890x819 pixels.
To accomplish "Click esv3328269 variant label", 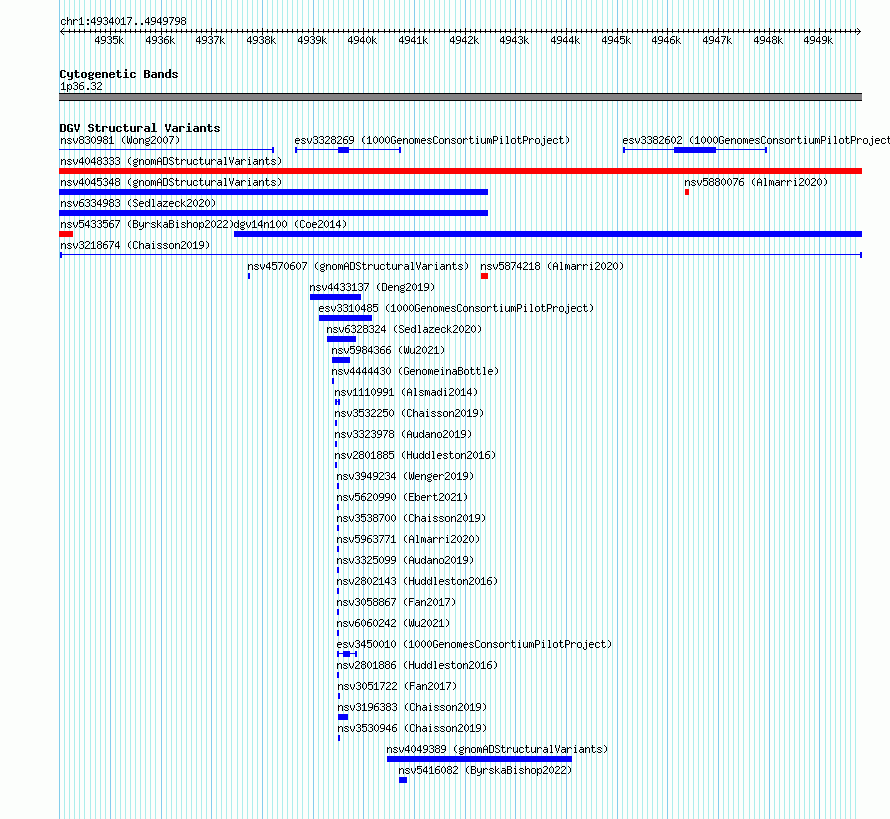I will point(432,140).
